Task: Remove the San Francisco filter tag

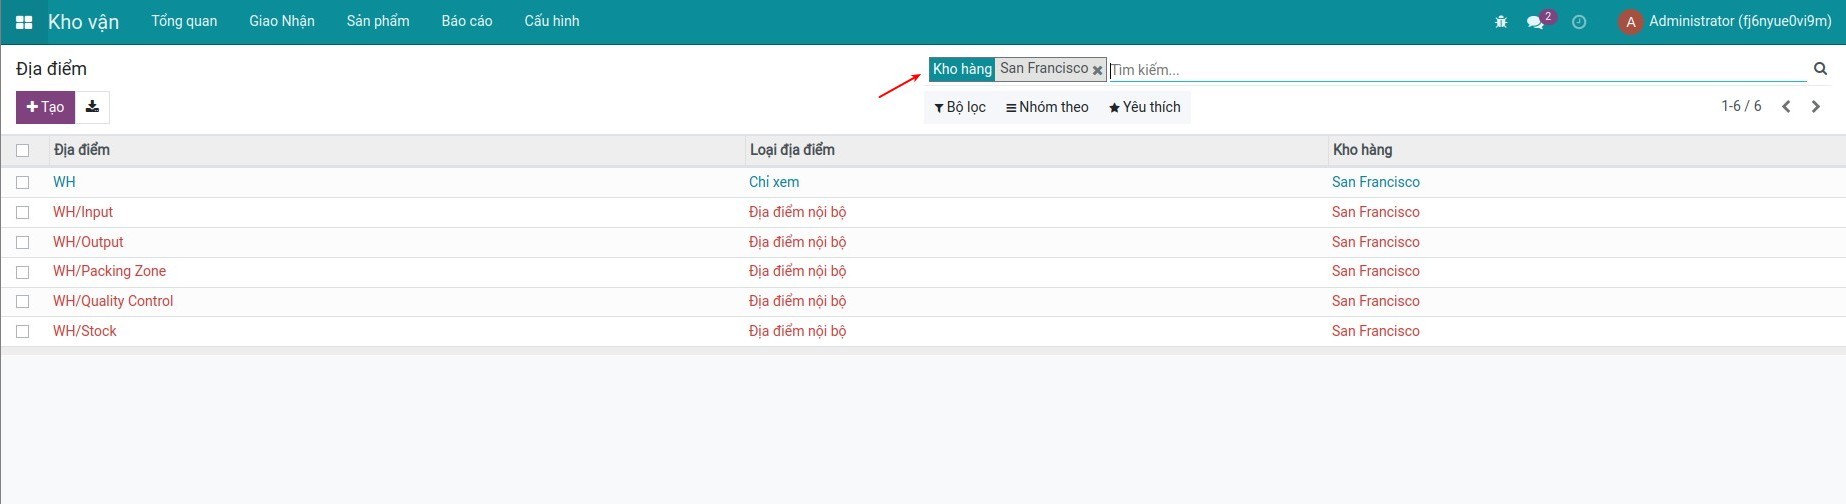Action: 1097,70
